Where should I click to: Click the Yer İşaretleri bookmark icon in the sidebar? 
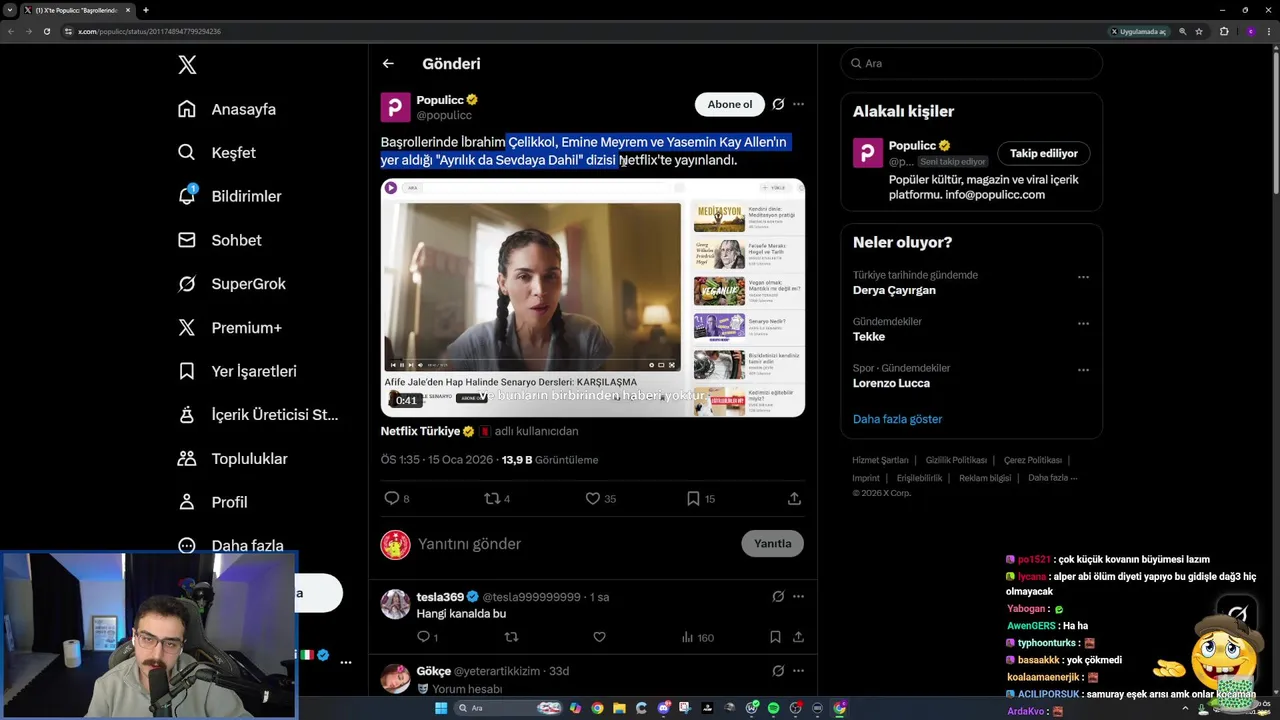coord(187,371)
